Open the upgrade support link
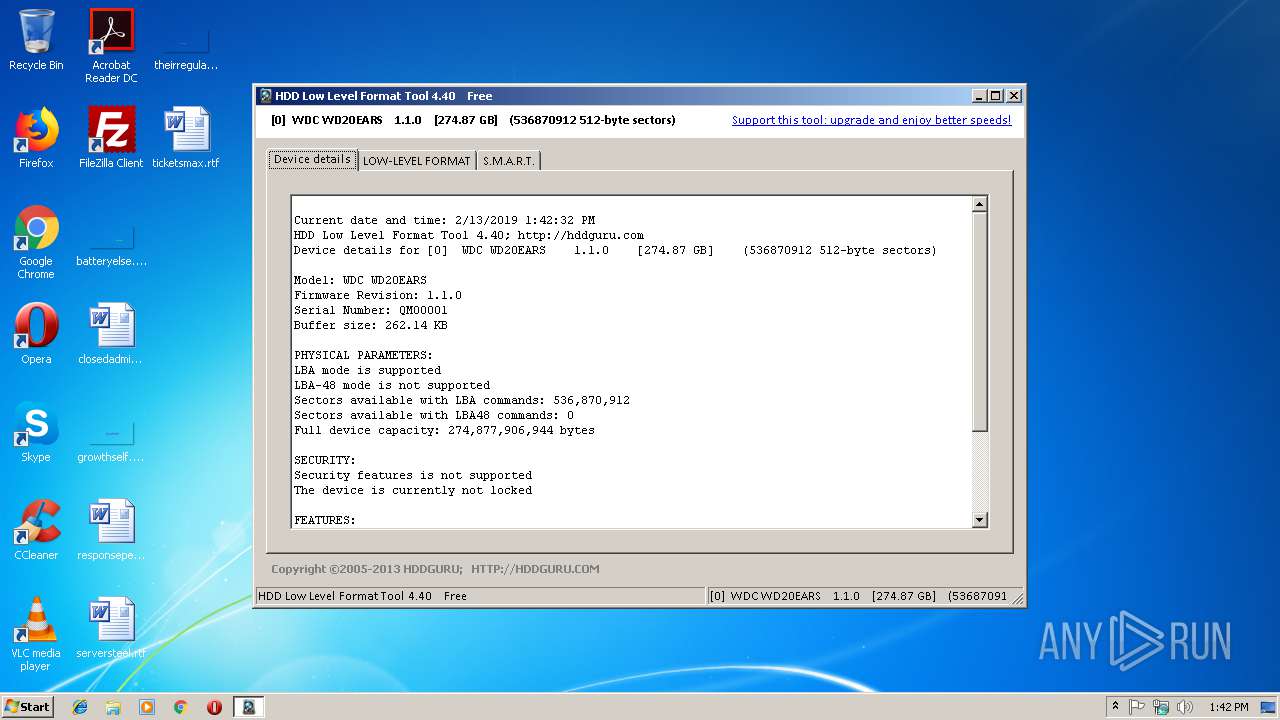 tap(871, 120)
